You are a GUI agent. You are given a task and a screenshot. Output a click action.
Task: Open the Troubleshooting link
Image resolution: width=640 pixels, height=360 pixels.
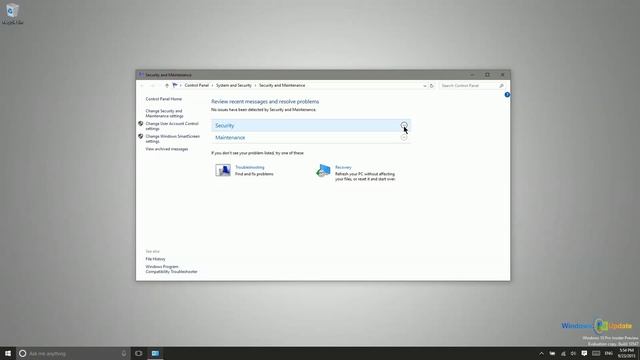click(250, 167)
